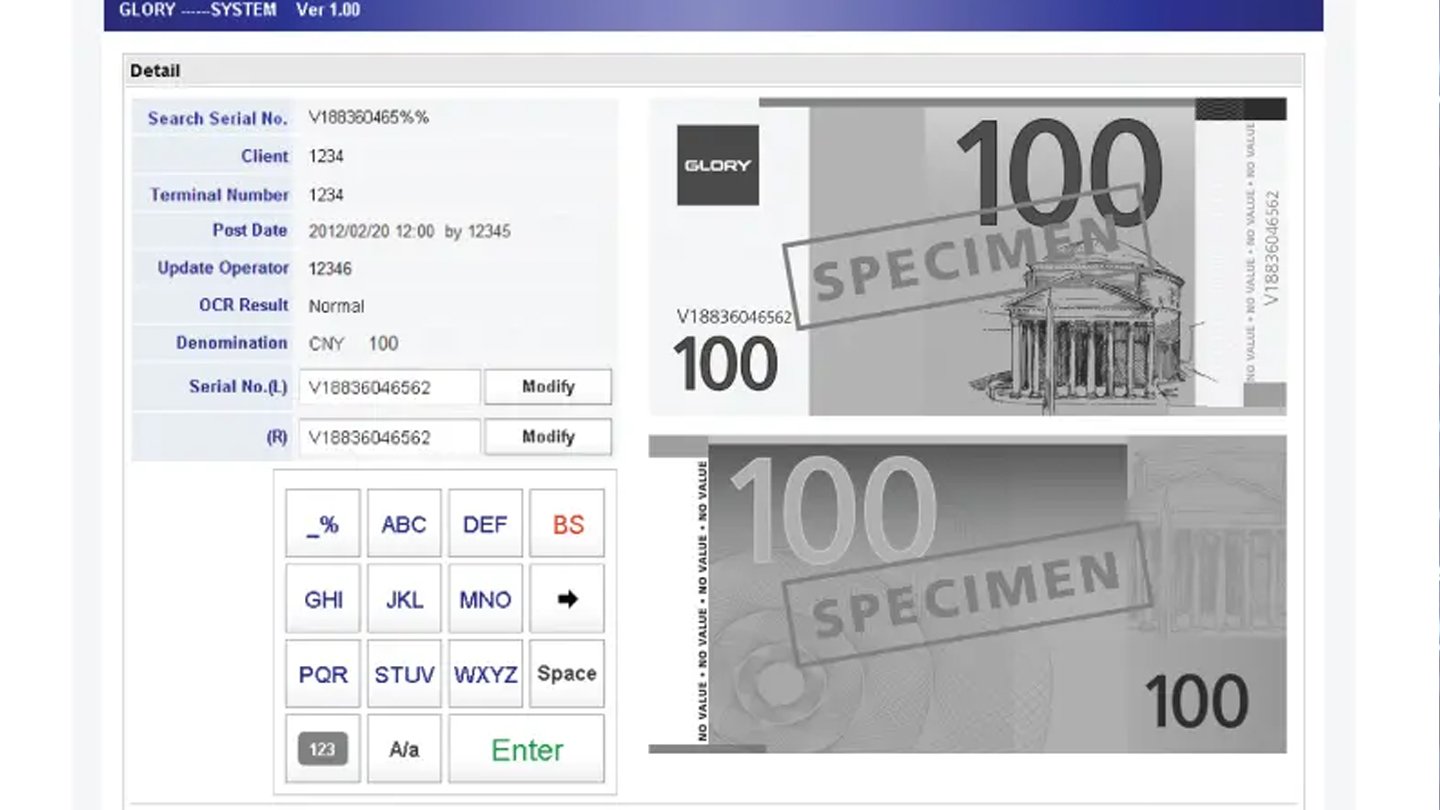The height and width of the screenshot is (810, 1440).
Task: Select the PQR key
Action: tap(322, 674)
